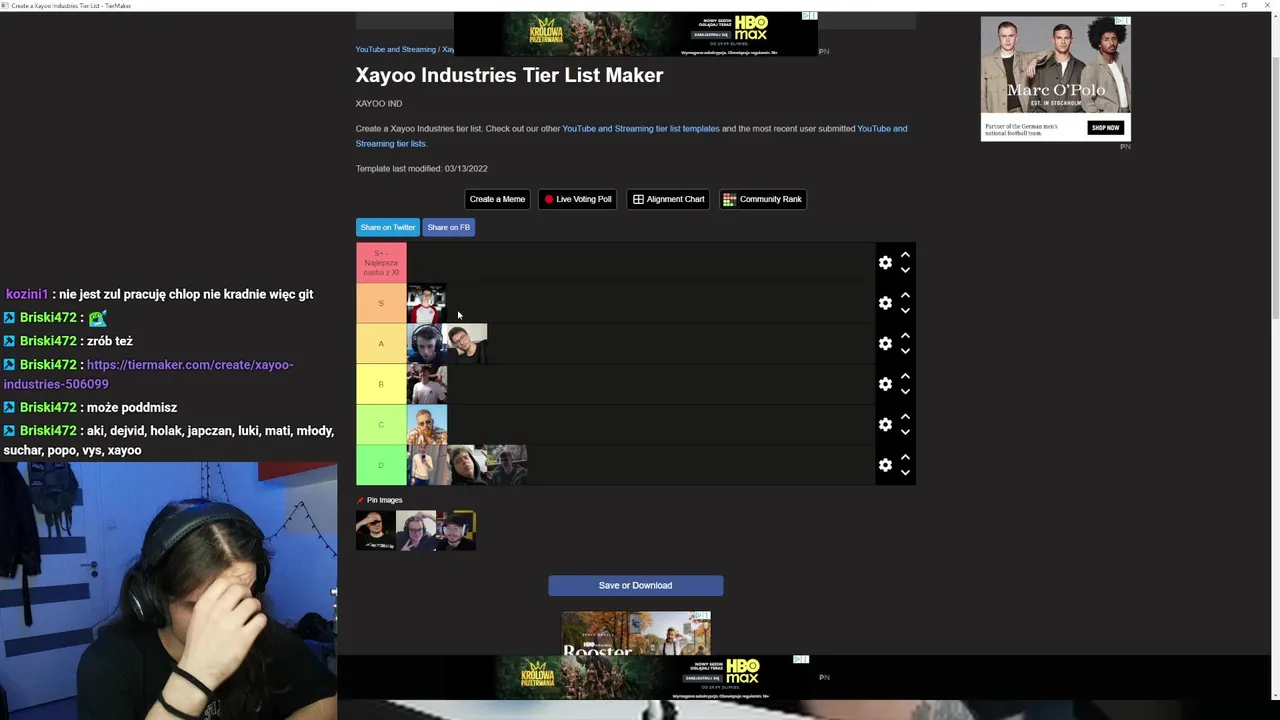Viewport: 1280px width, 720px height.
Task: Open settings gear for the C tier row
Action: (x=885, y=424)
